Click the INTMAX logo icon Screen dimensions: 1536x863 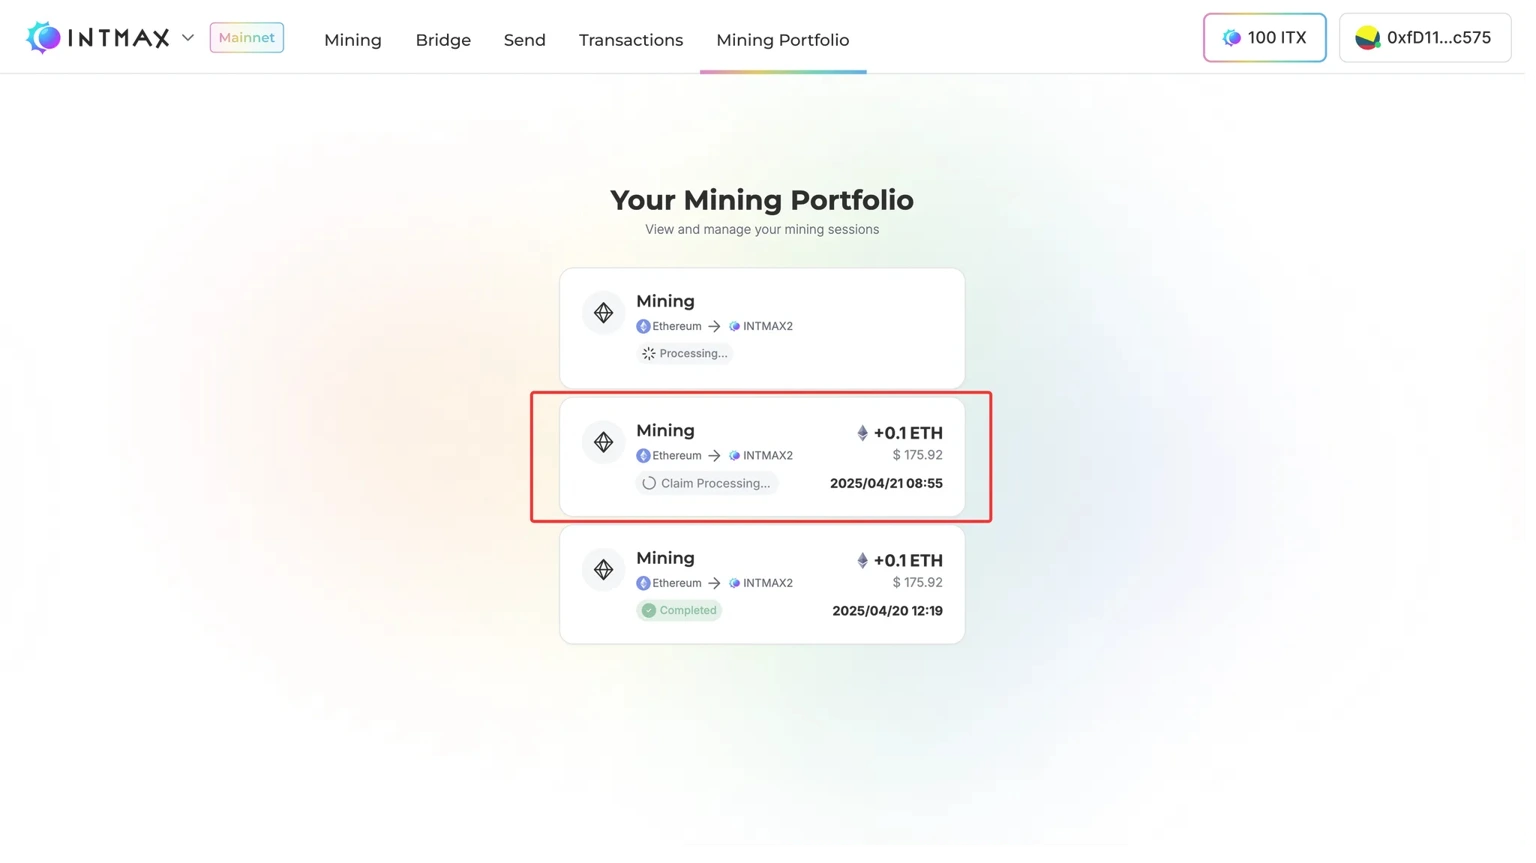pos(43,38)
